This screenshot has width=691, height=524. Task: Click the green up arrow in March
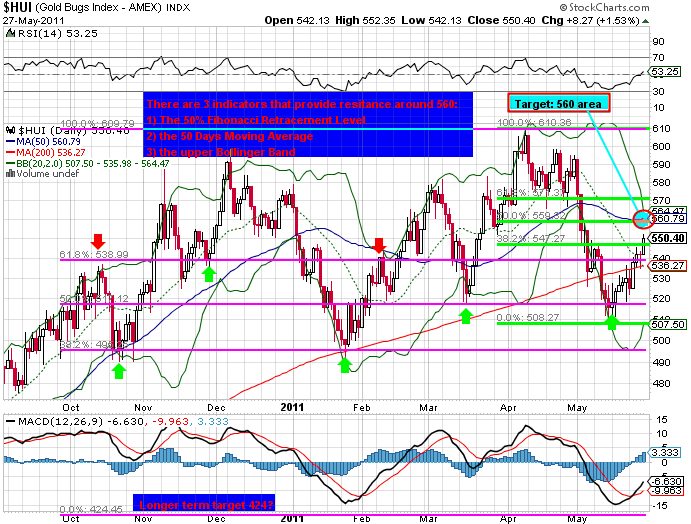[x=465, y=316]
